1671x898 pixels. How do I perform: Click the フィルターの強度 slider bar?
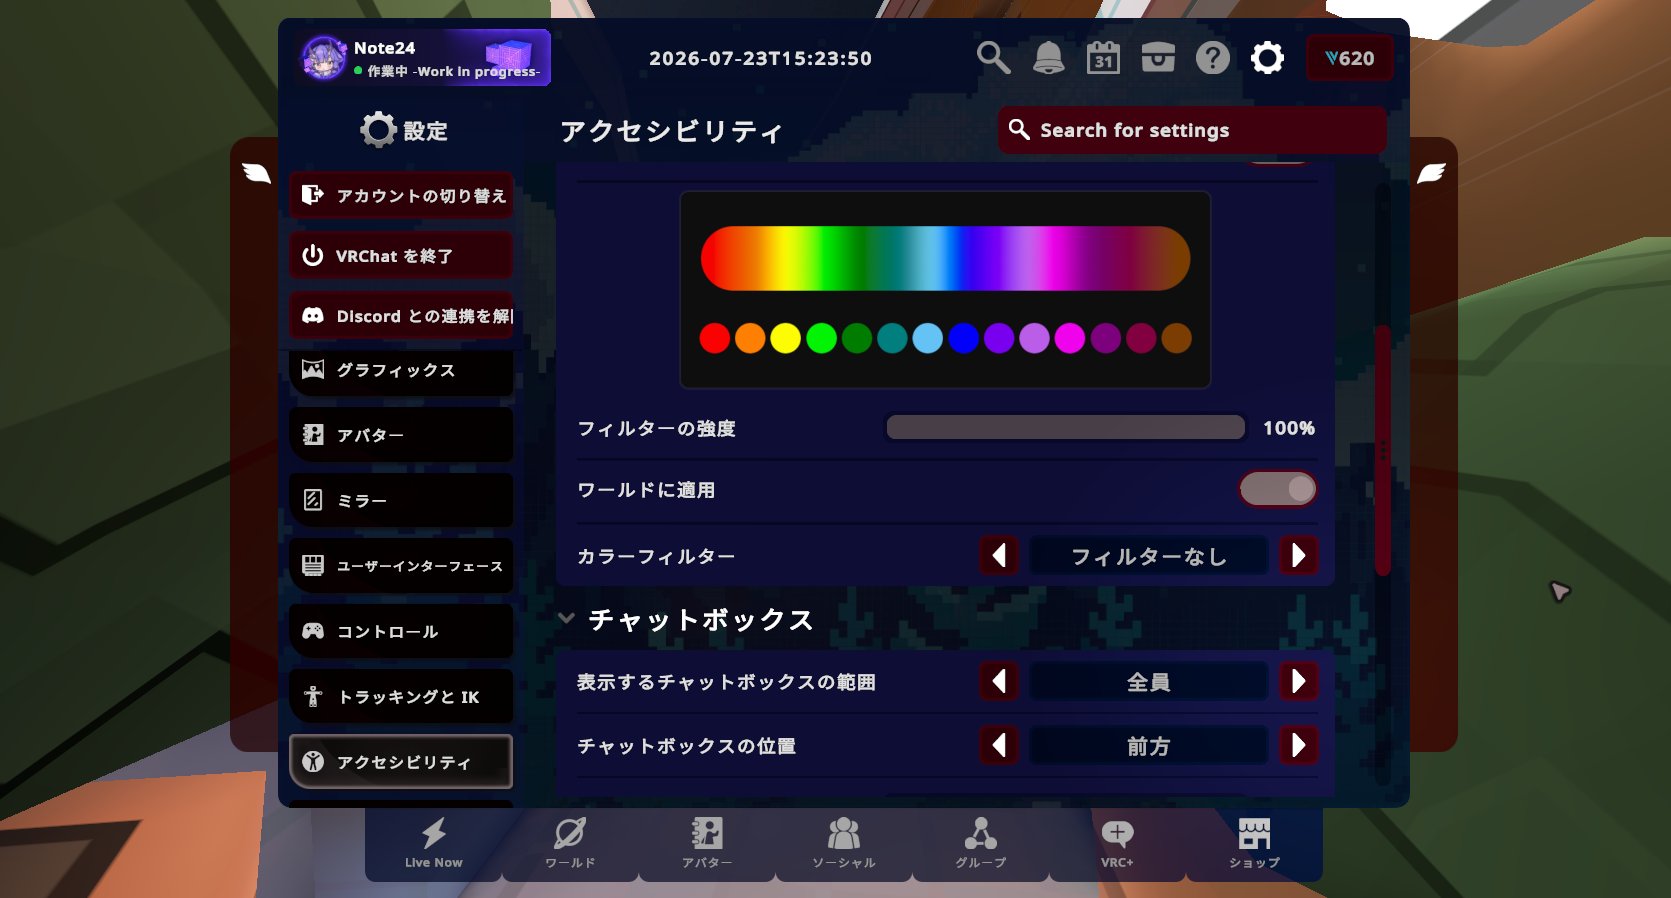pos(1066,428)
